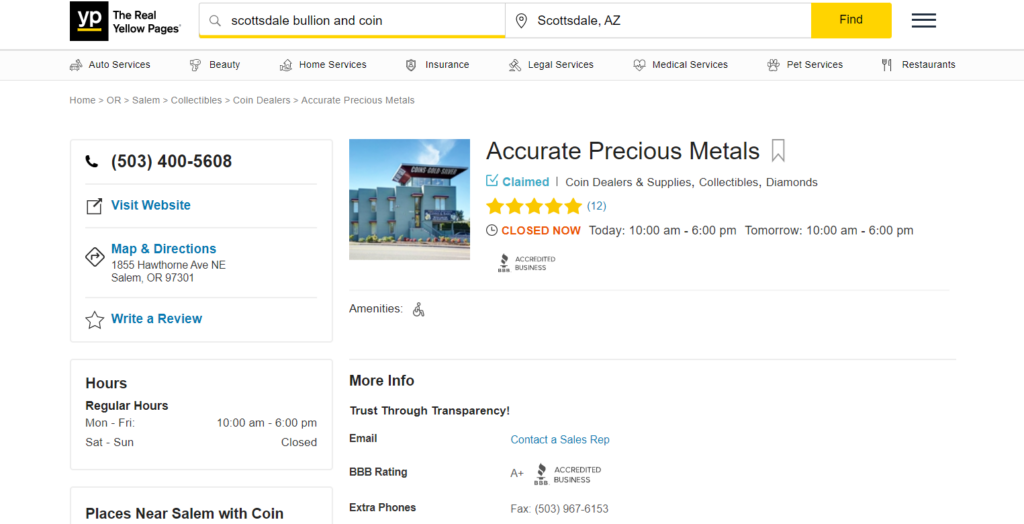Open the Auto Services category menu
The width and height of the screenshot is (1024, 524).
tap(110, 65)
